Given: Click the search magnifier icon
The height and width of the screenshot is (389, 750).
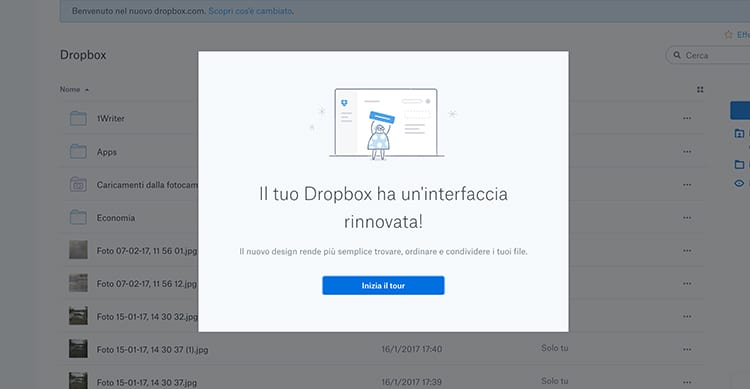Looking at the screenshot, I should pos(677,55).
